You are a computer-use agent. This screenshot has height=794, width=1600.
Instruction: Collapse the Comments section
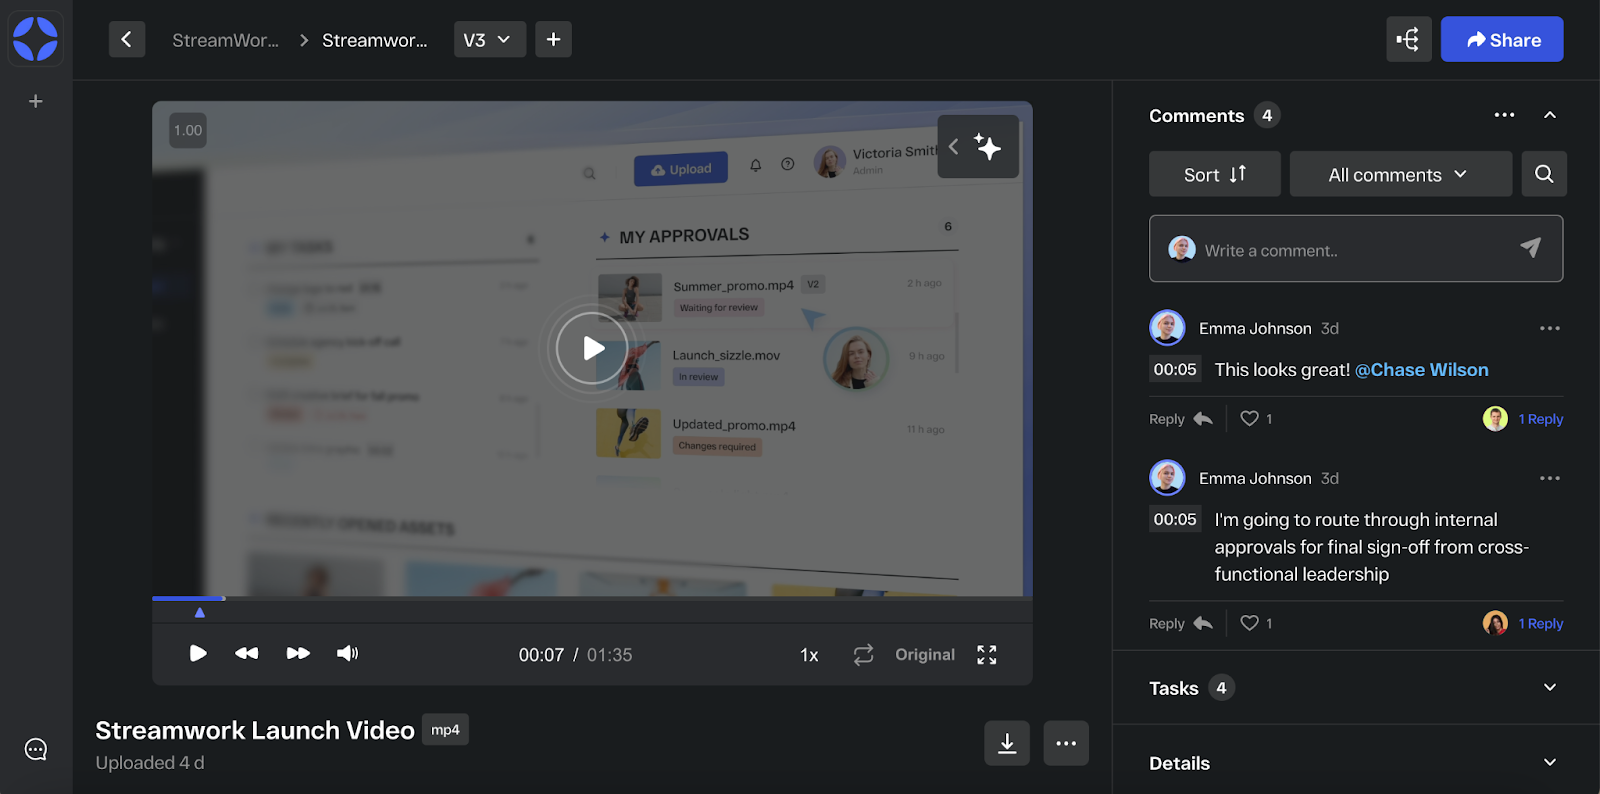pyautogui.click(x=1550, y=115)
